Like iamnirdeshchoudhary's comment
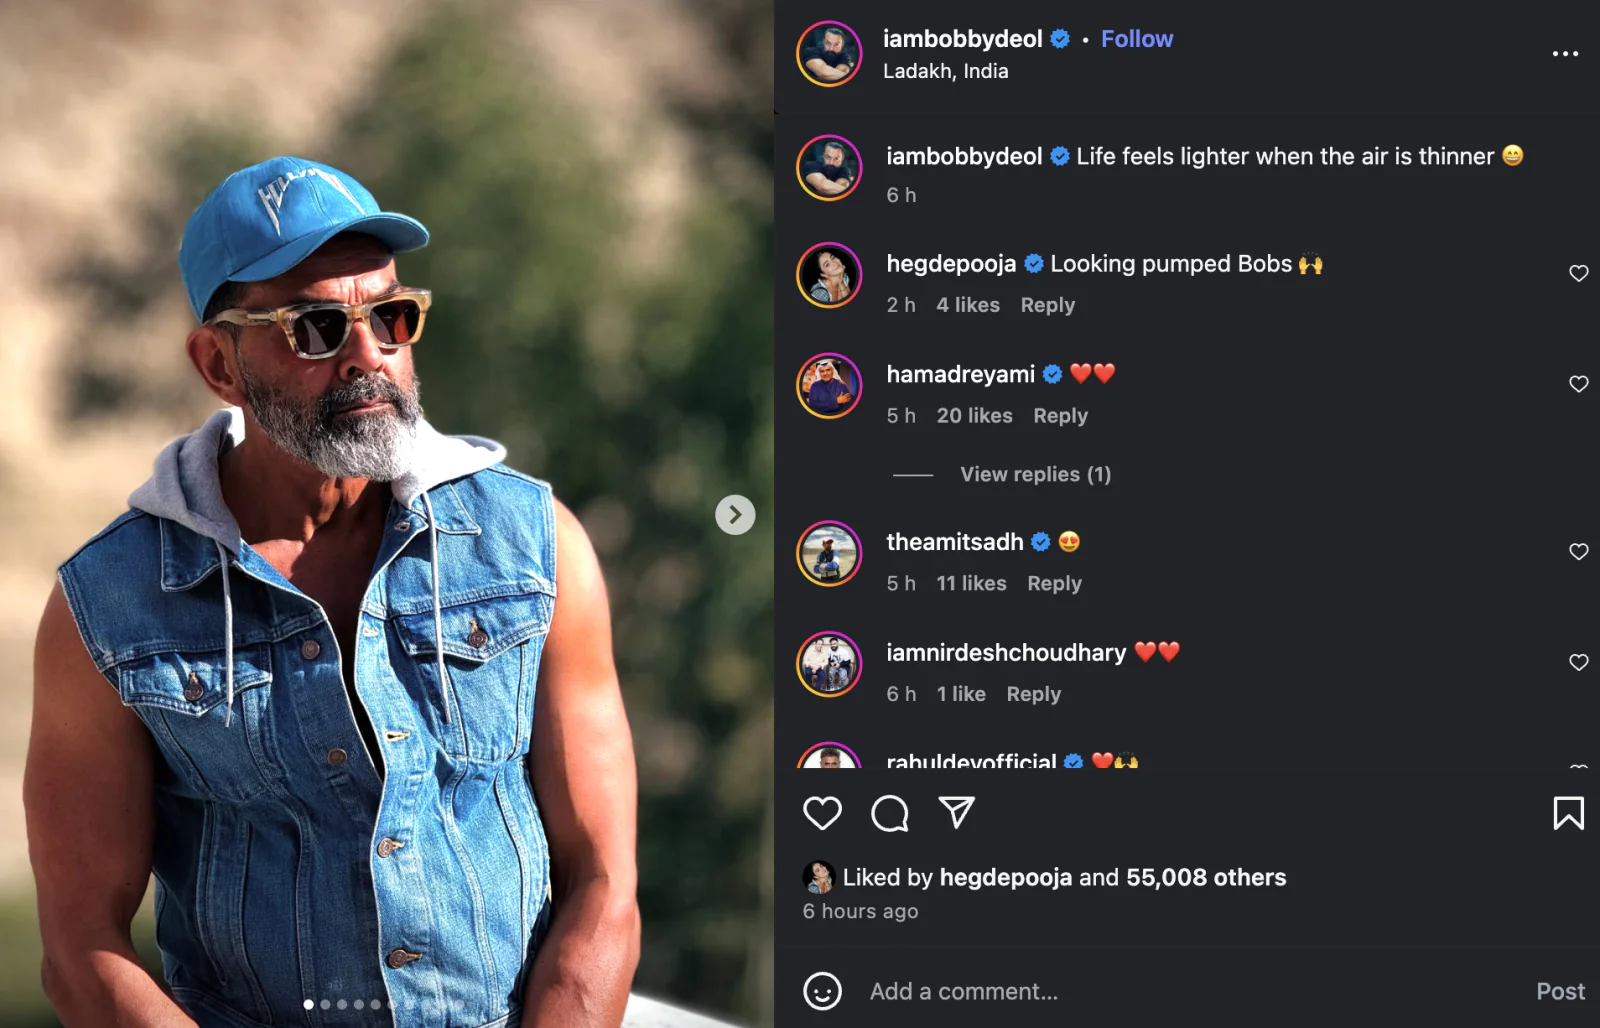The height and width of the screenshot is (1028, 1600). point(1578,662)
